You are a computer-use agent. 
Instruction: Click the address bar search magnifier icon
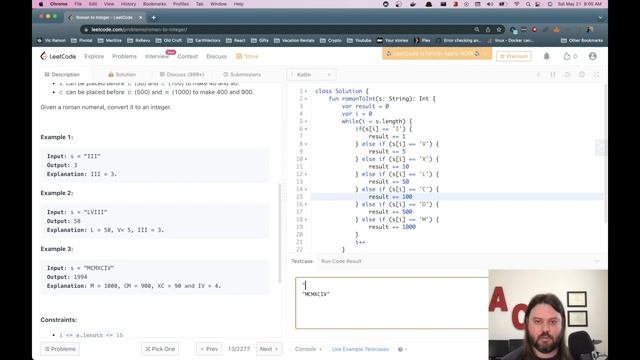click(477, 29)
